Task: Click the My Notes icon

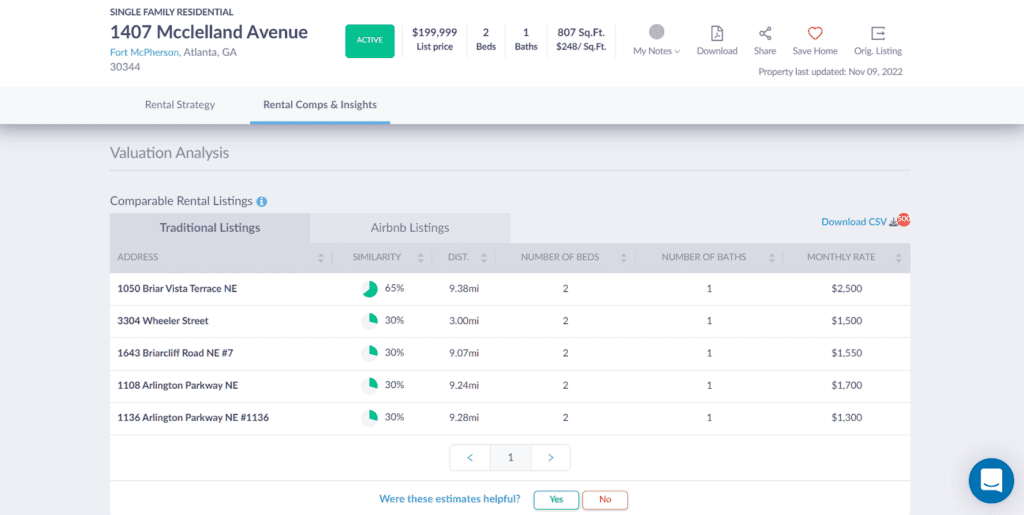Action: (656, 33)
